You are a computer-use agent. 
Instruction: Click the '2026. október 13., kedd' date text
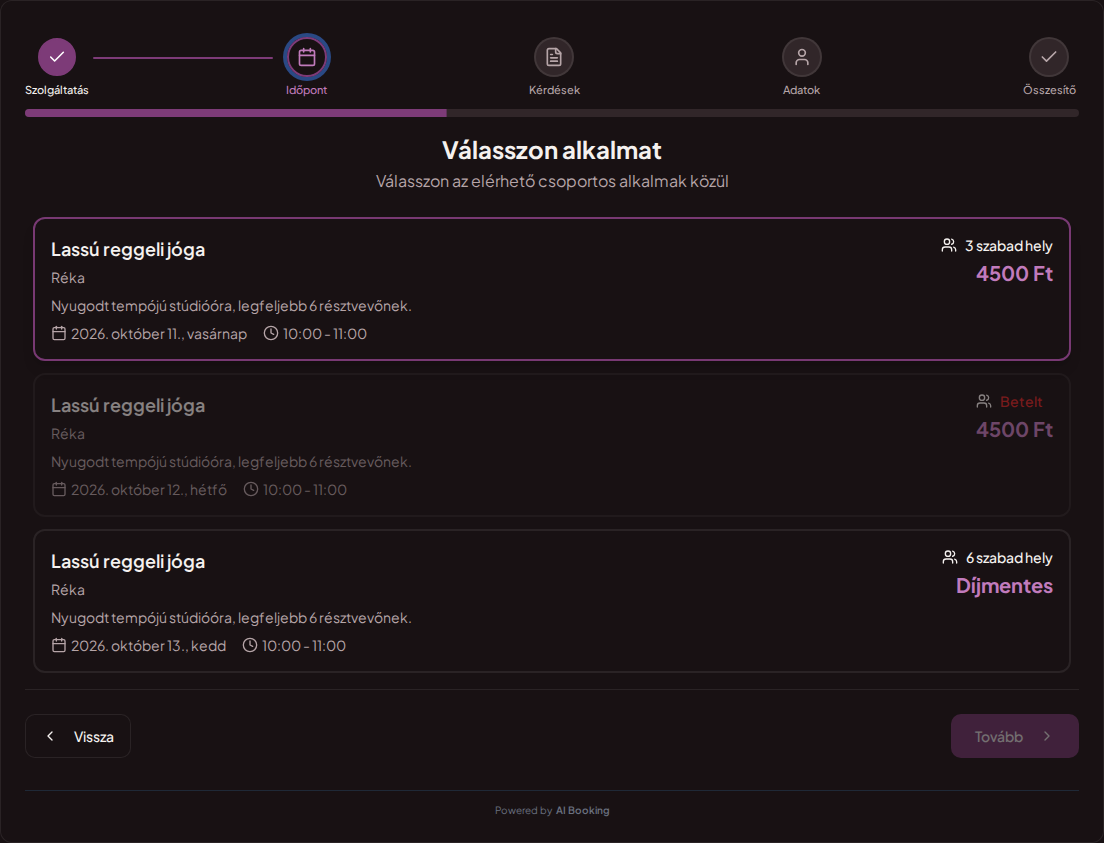click(149, 646)
